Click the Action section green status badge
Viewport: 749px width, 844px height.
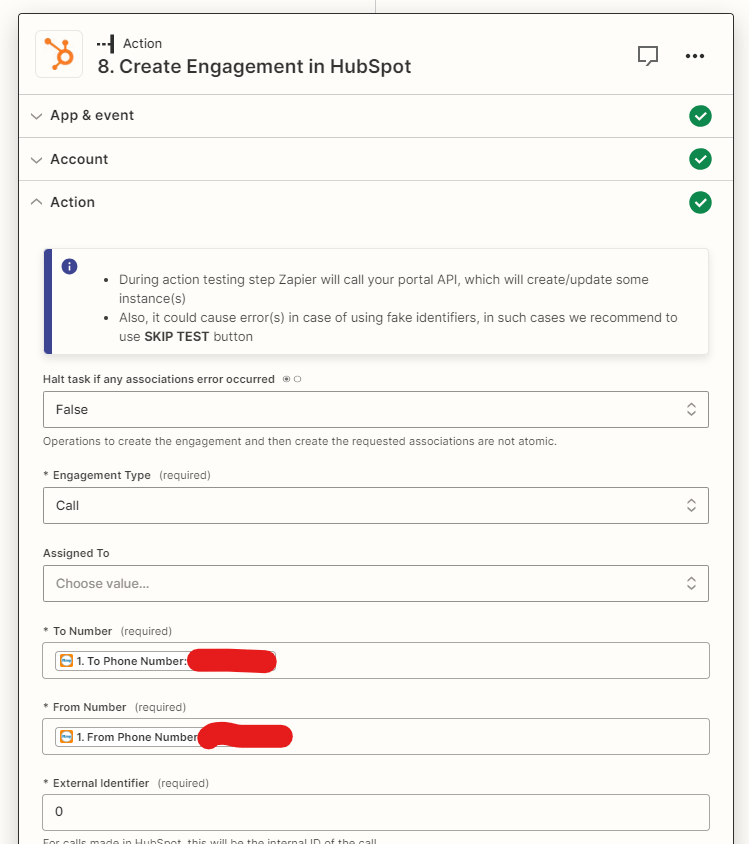(700, 202)
